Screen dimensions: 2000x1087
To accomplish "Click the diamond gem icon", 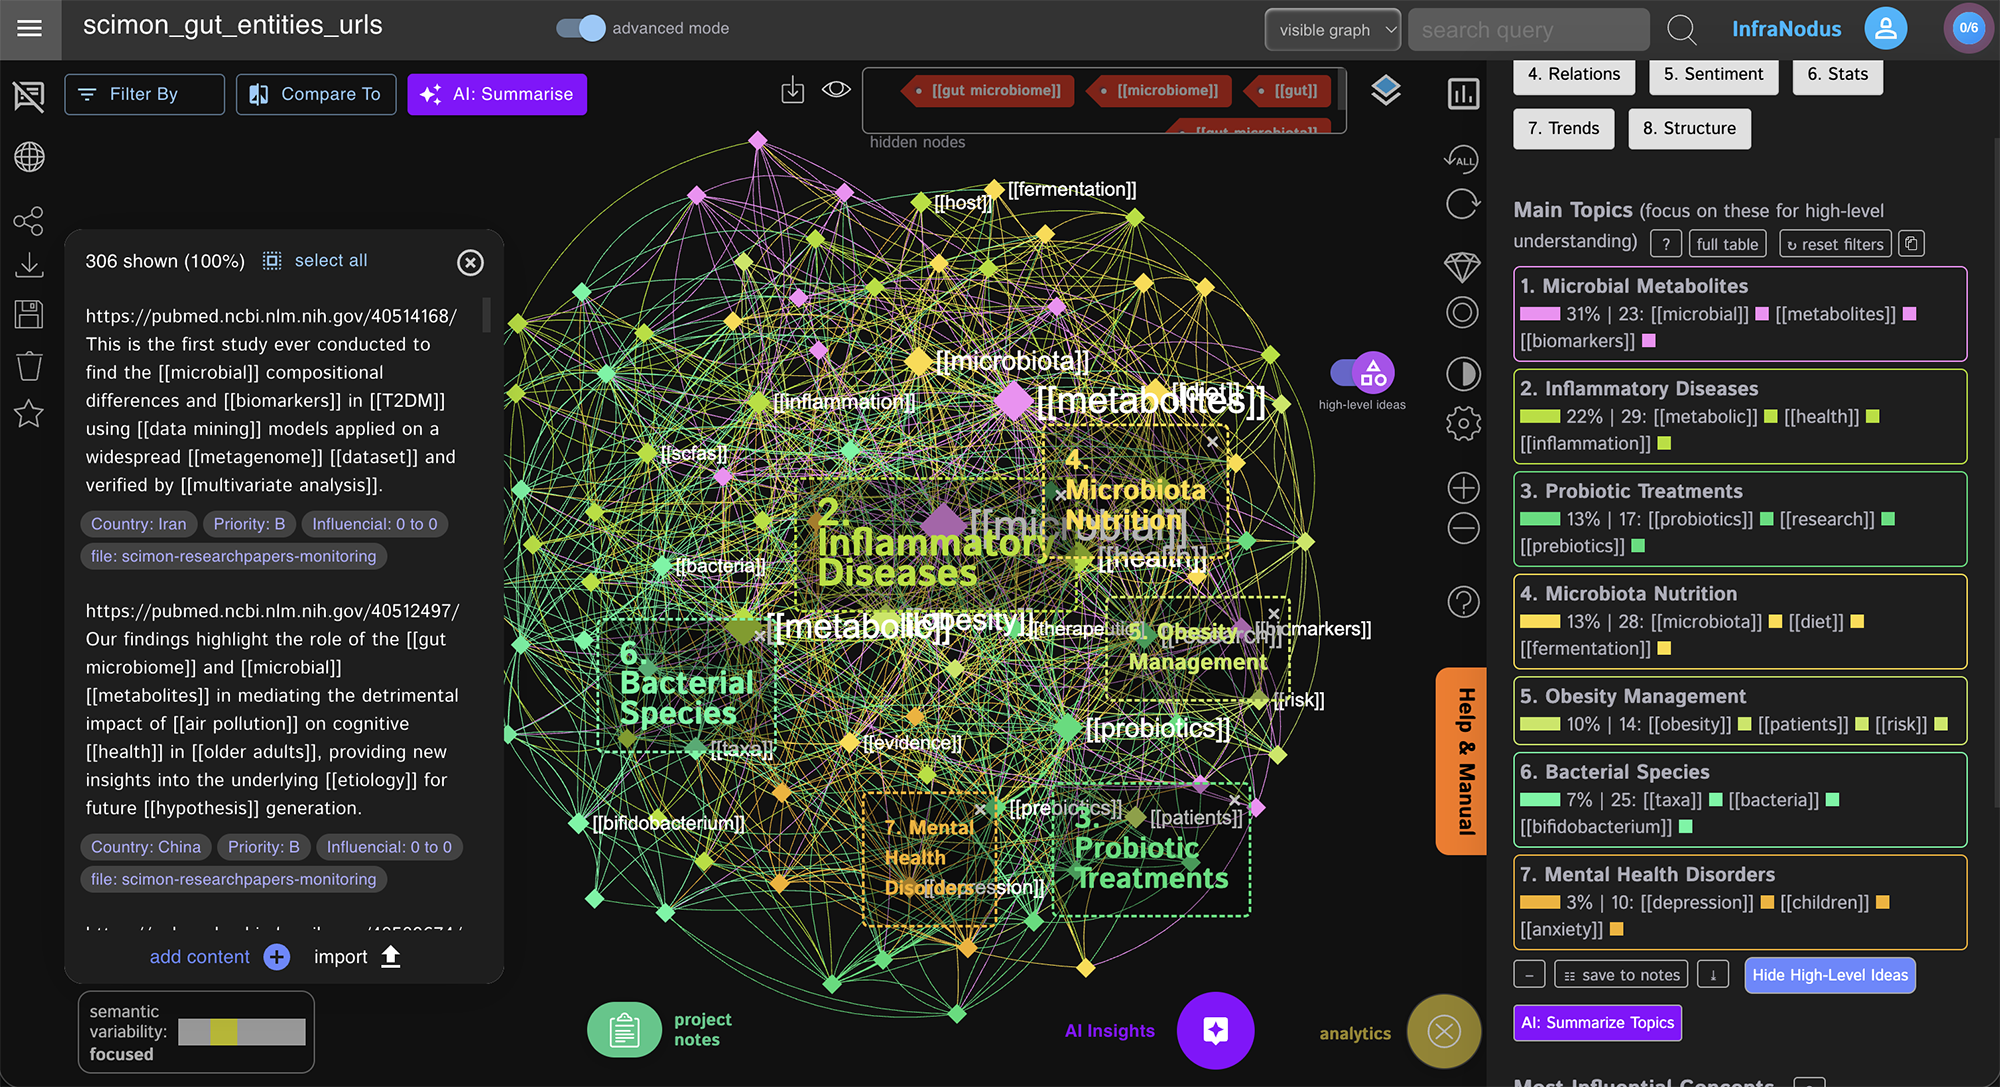I will 1462,267.
